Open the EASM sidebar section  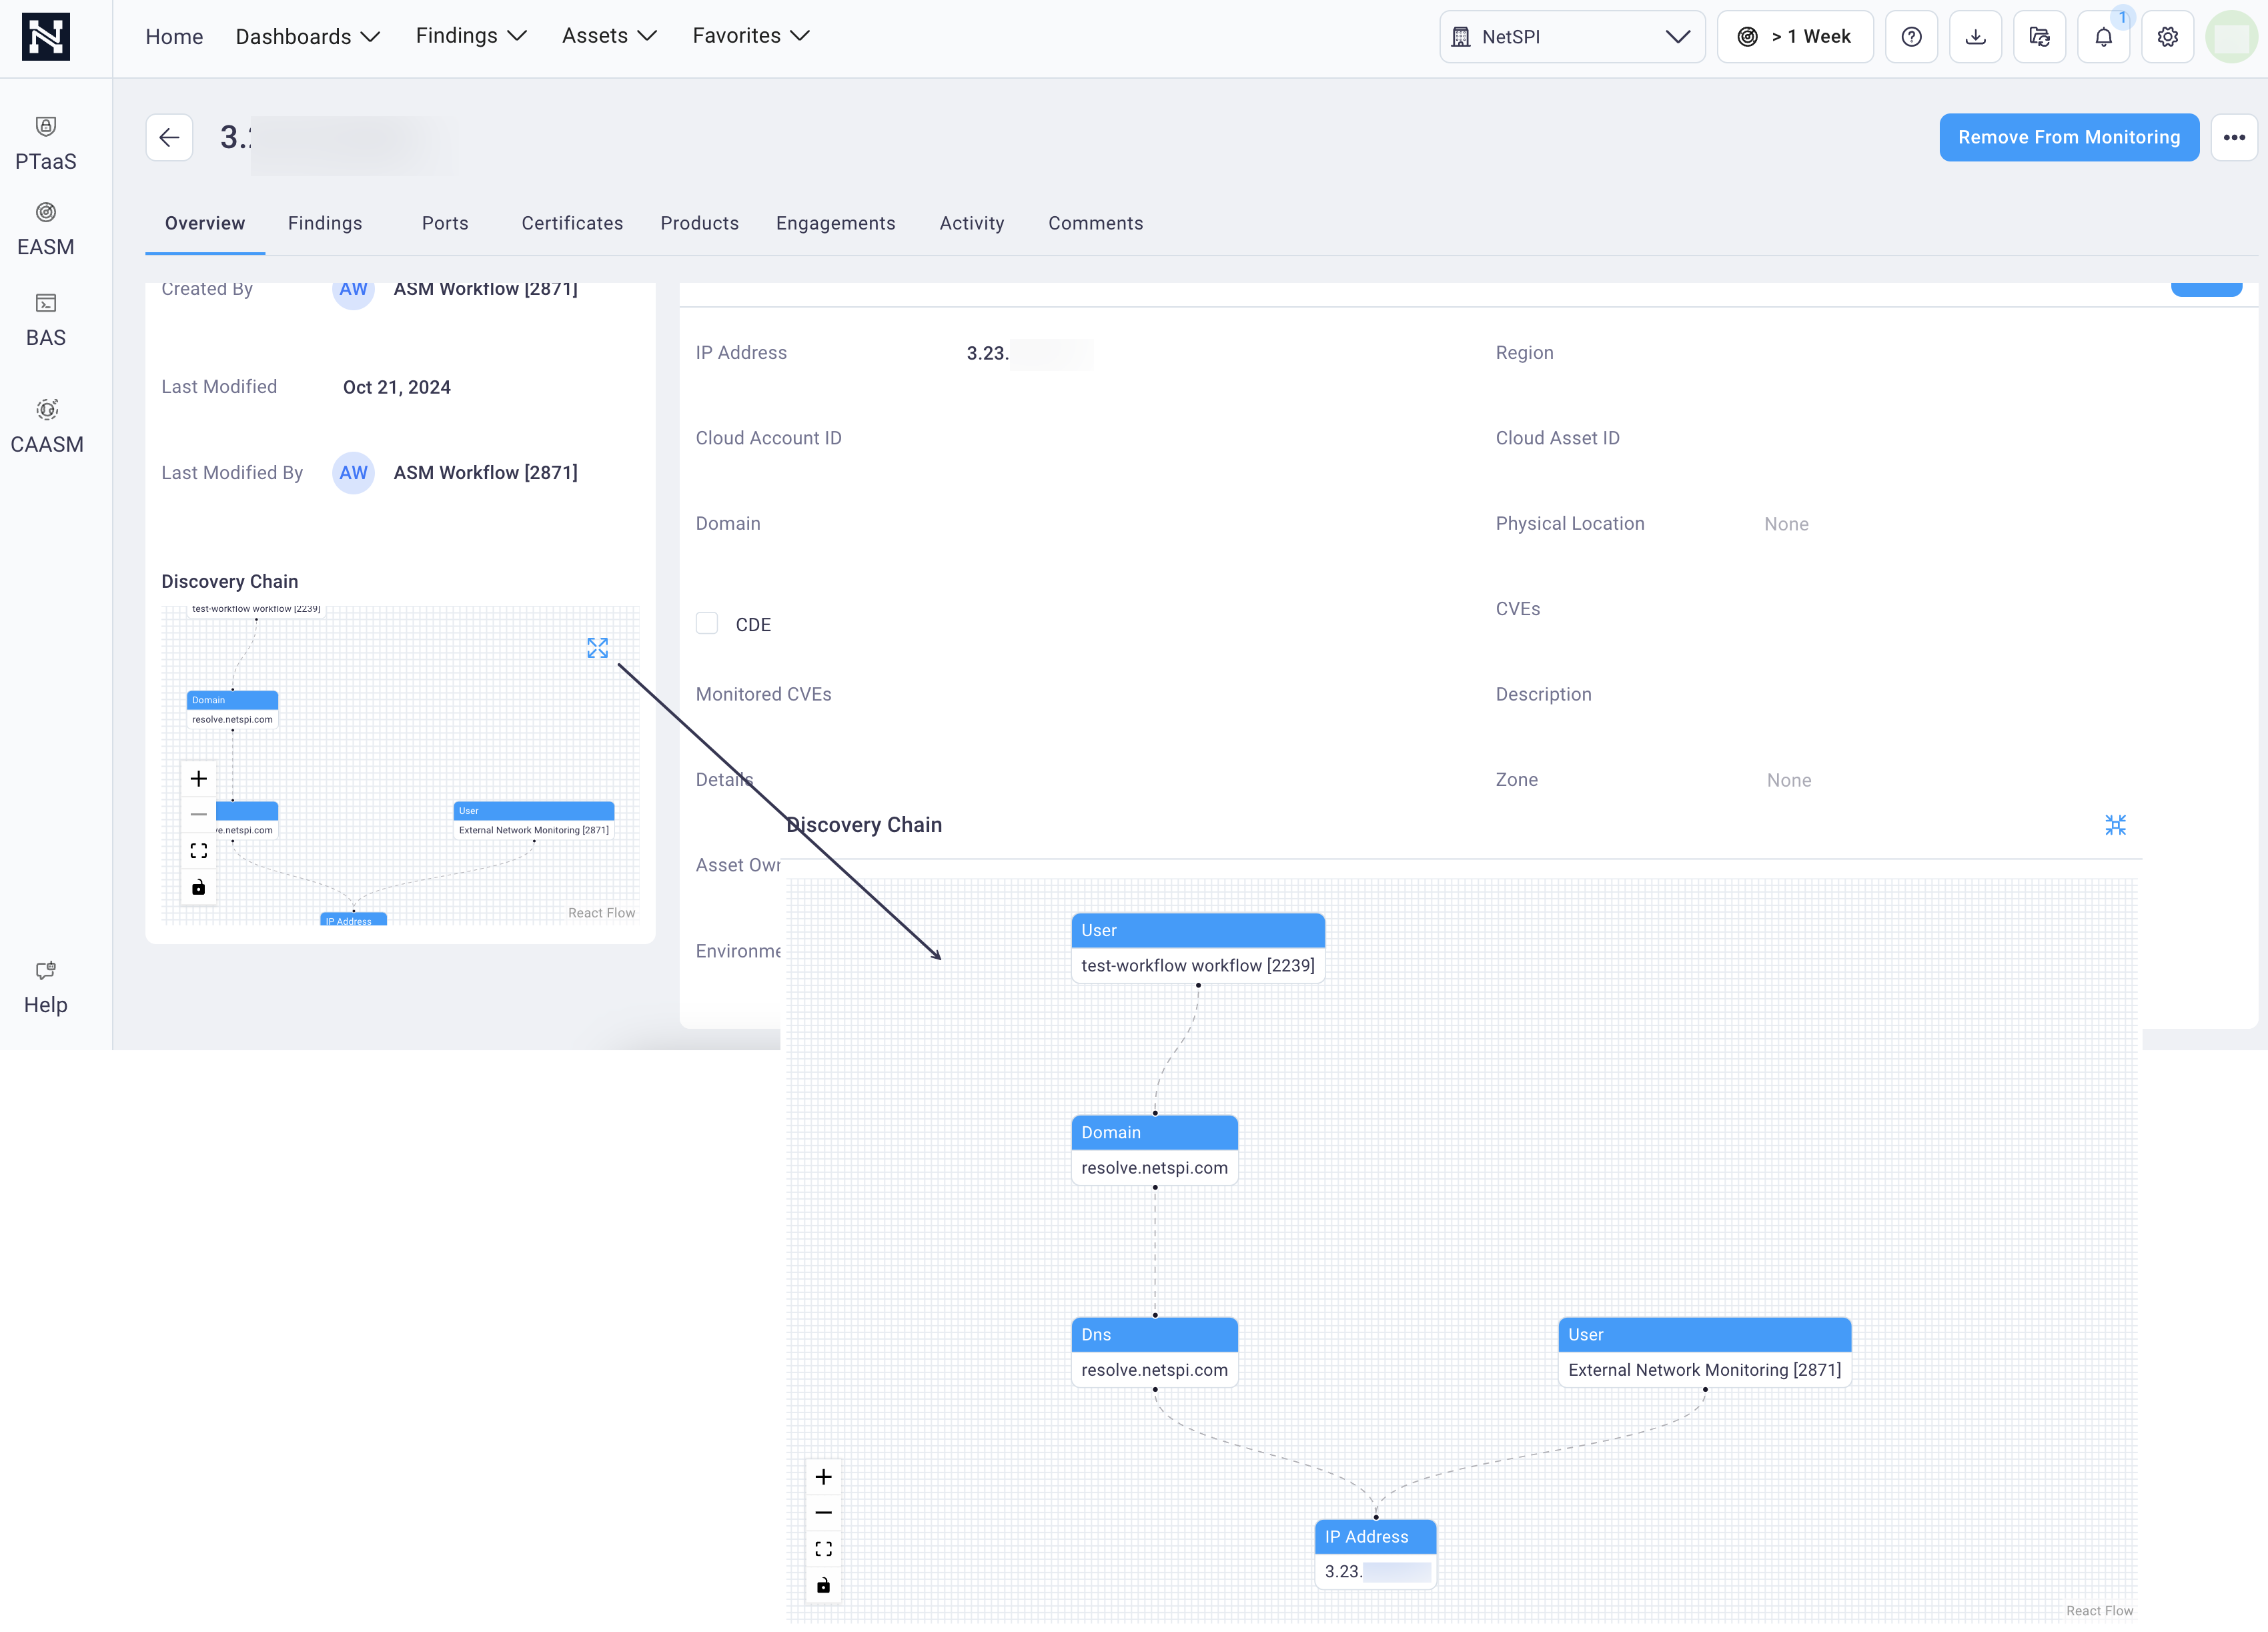click(46, 230)
